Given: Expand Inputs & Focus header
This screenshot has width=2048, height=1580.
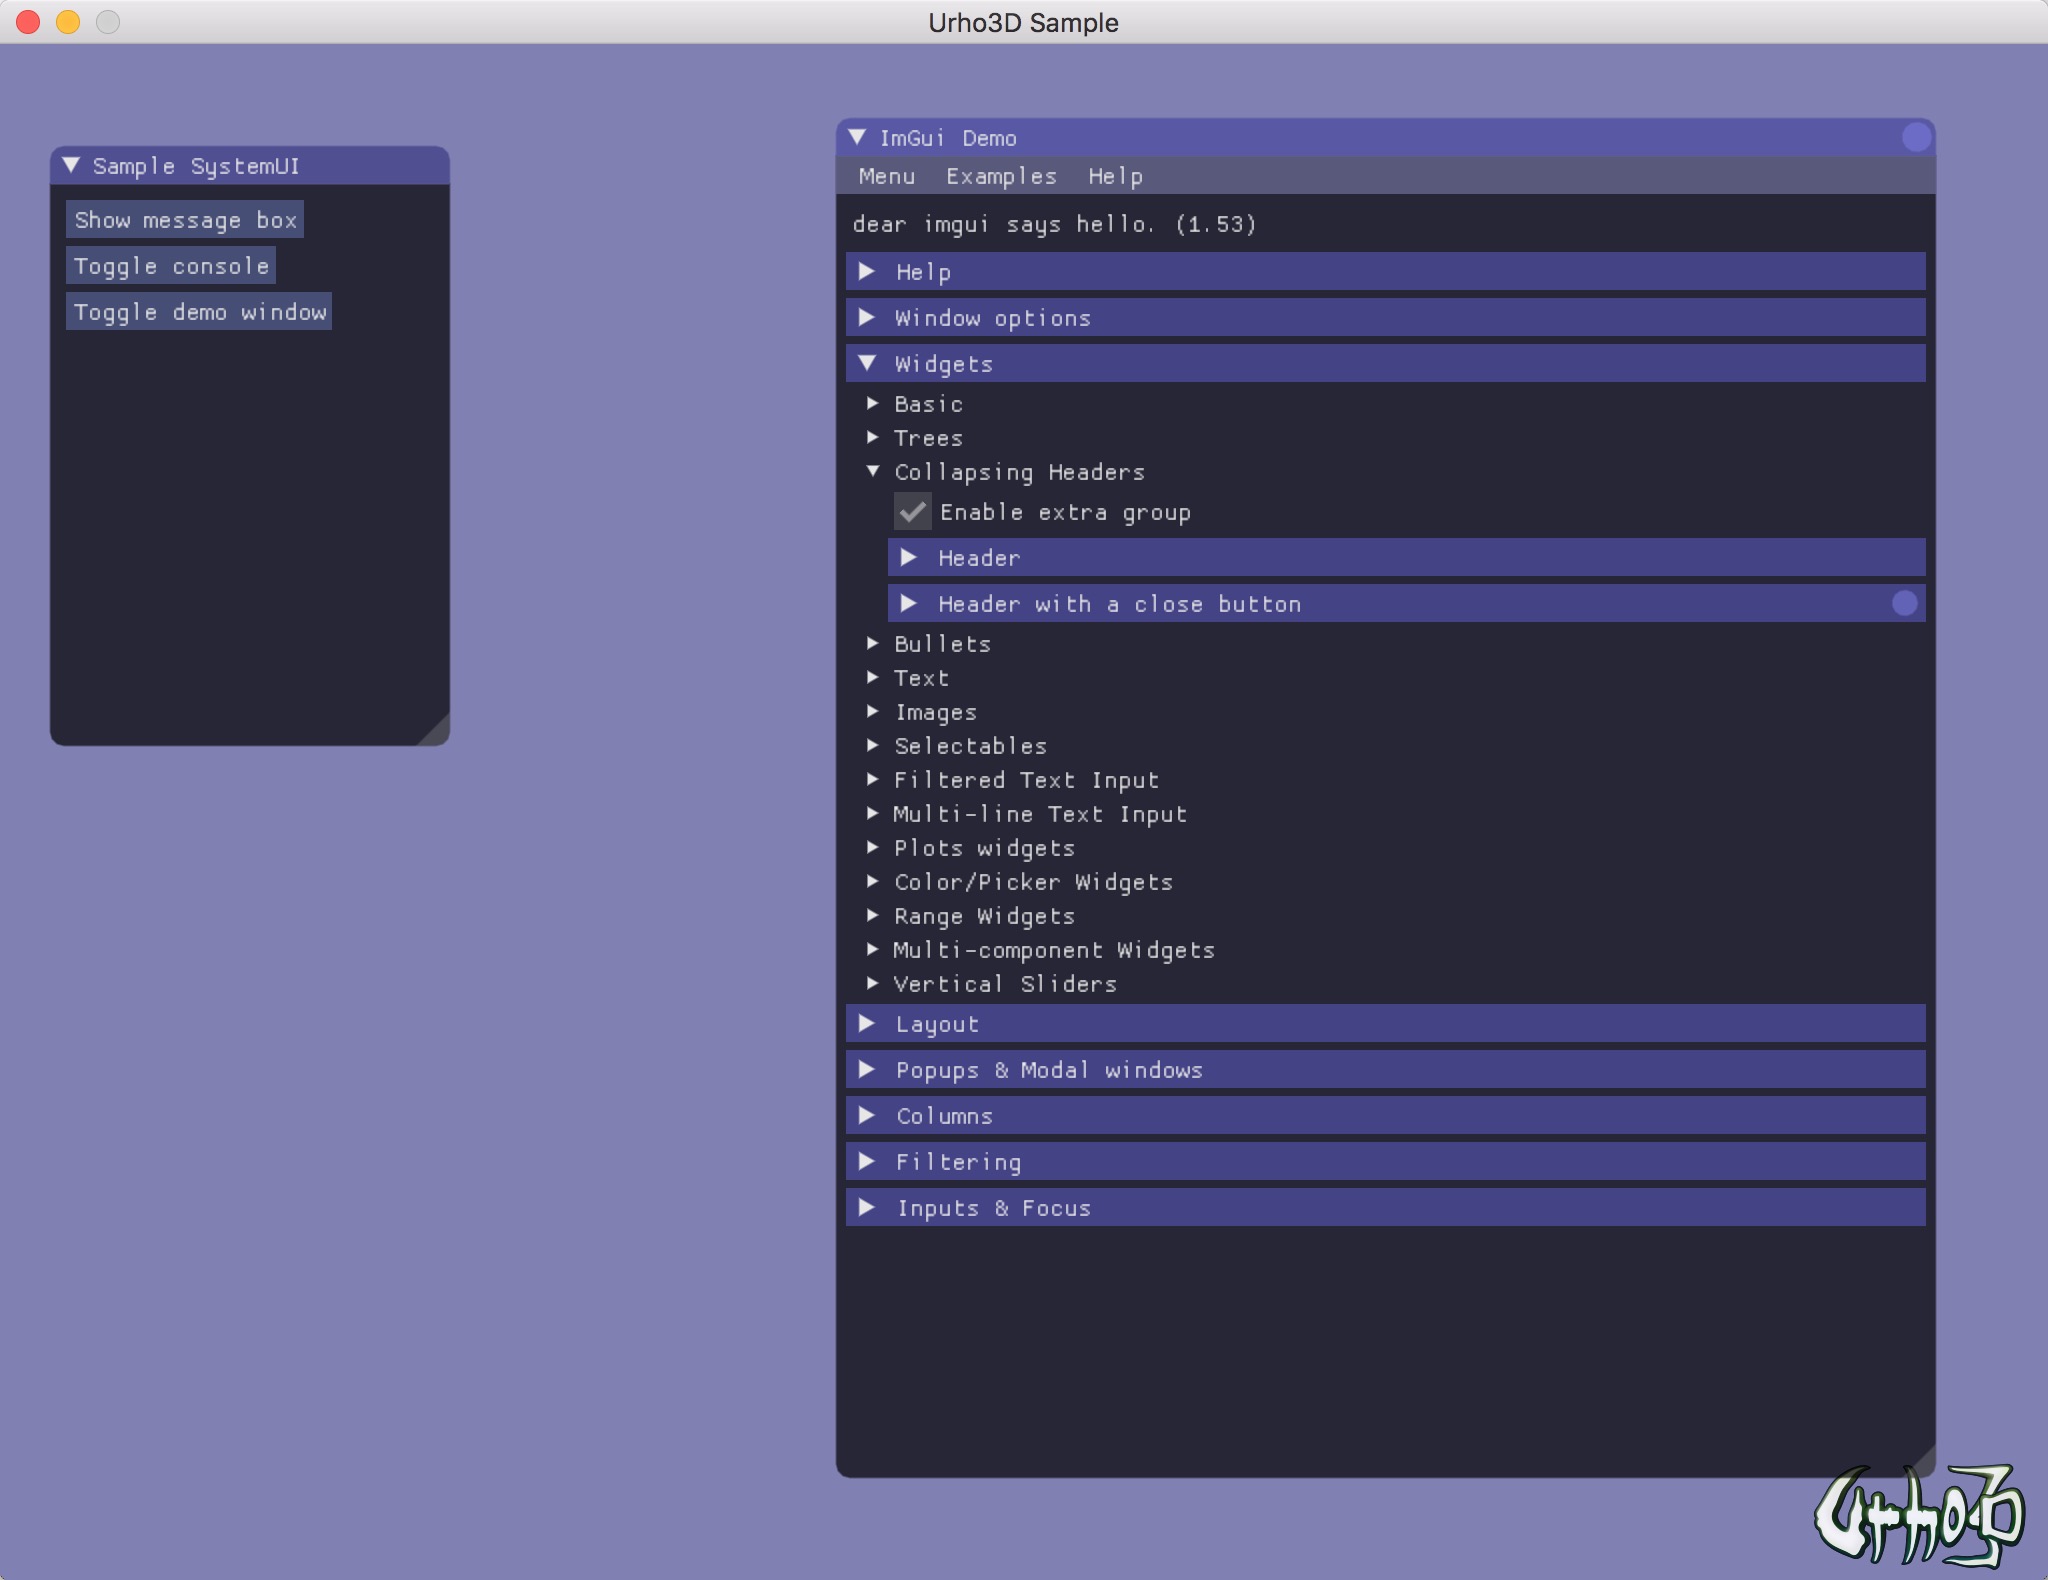Looking at the screenshot, I should point(1385,1208).
